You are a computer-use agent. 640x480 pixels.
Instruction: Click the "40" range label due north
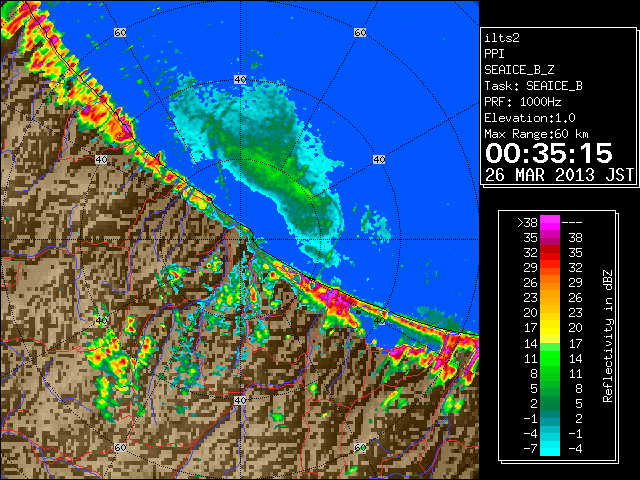click(240, 80)
